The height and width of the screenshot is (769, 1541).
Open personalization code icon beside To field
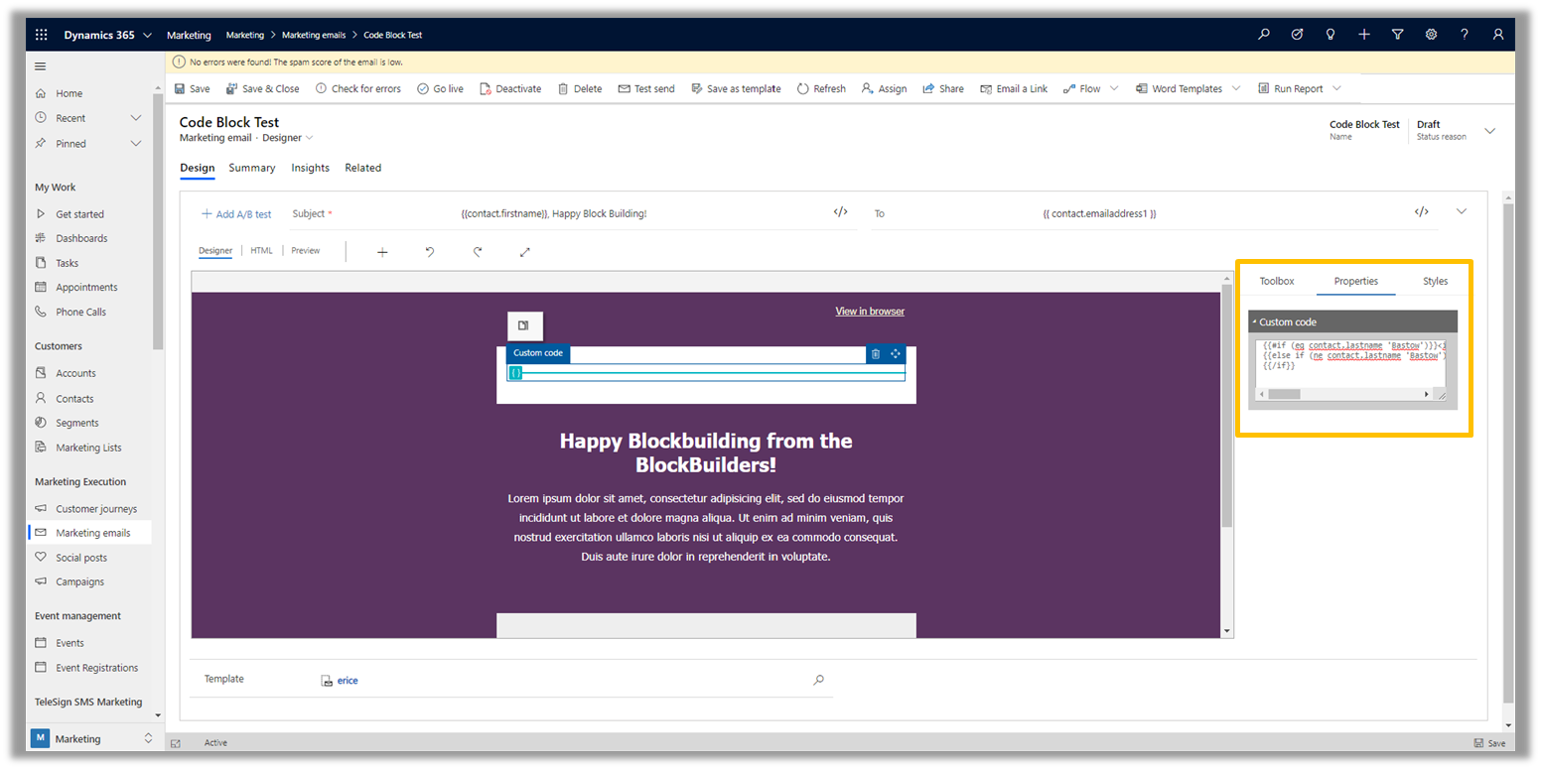click(x=1421, y=212)
